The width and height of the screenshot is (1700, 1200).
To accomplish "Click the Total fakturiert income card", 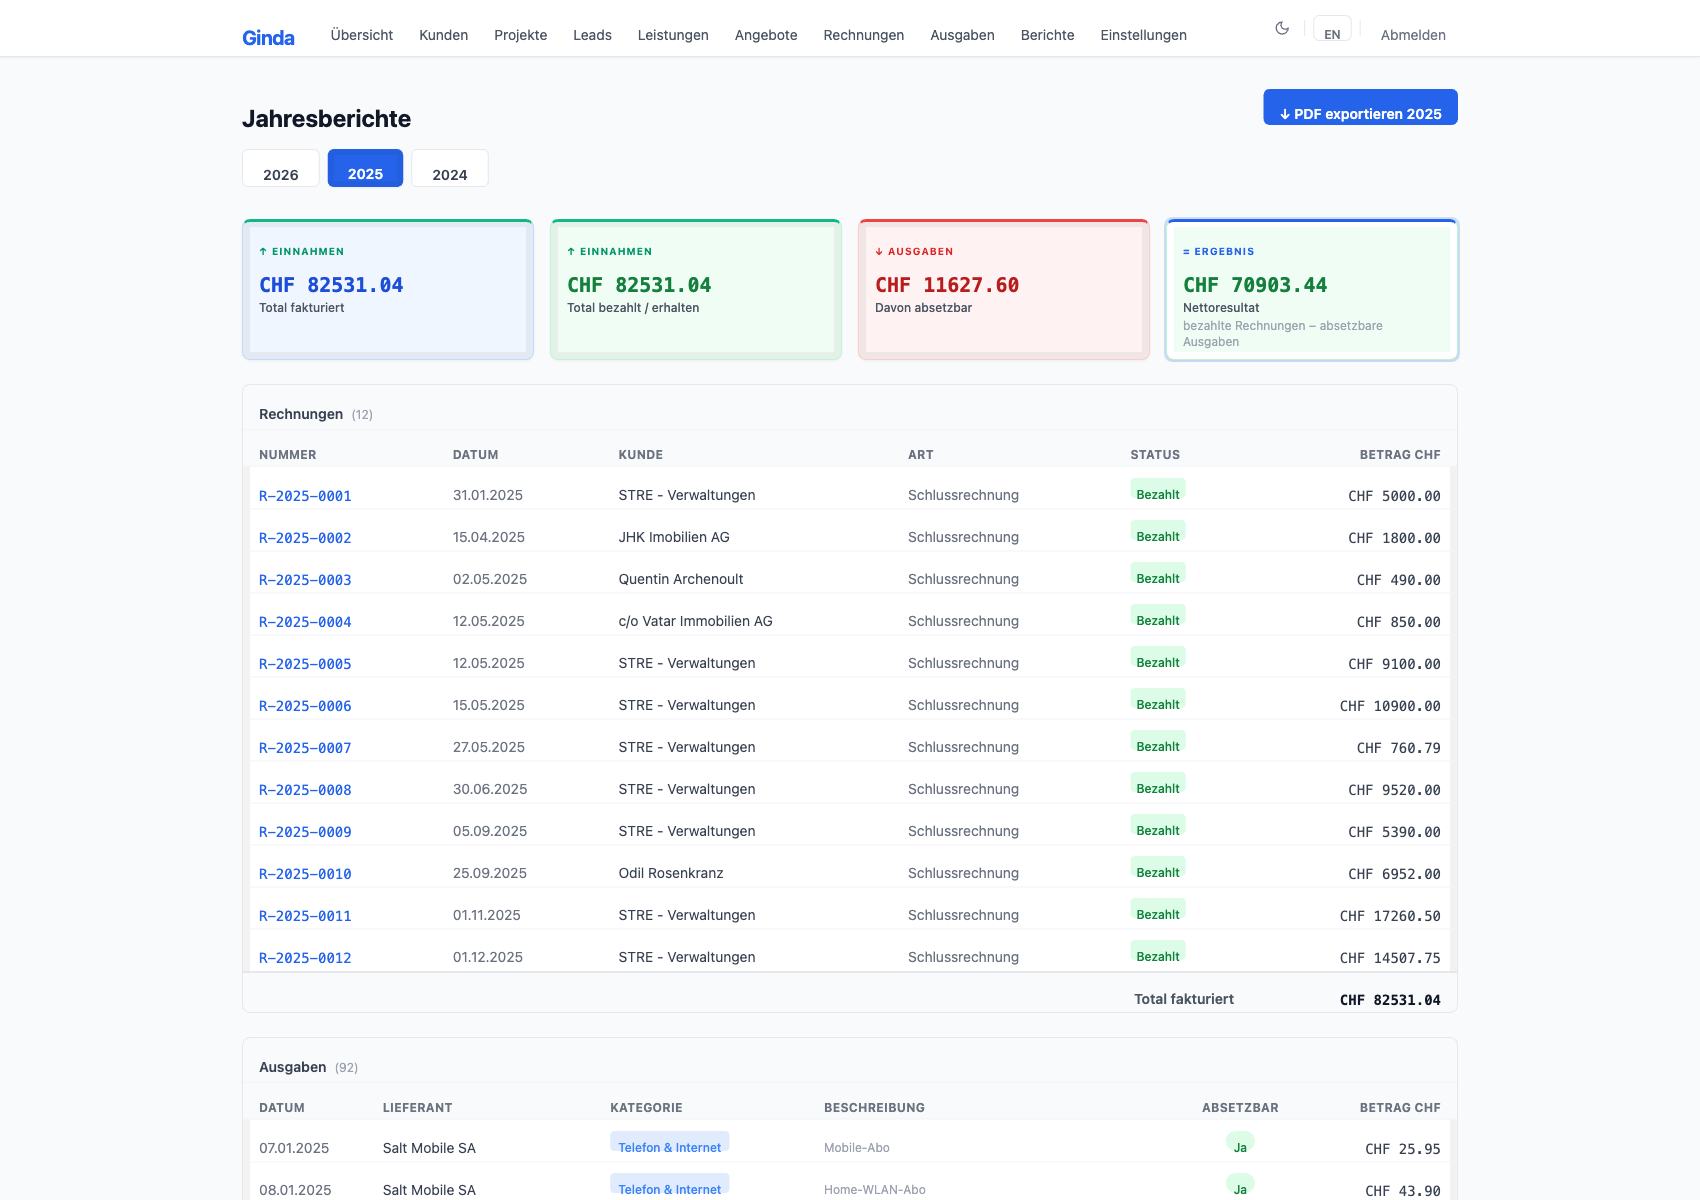I will (388, 290).
